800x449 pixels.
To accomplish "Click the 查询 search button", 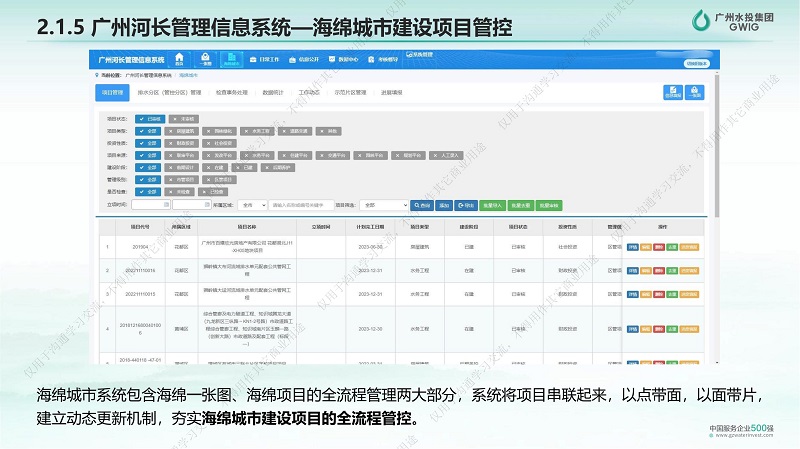I will 422,205.
